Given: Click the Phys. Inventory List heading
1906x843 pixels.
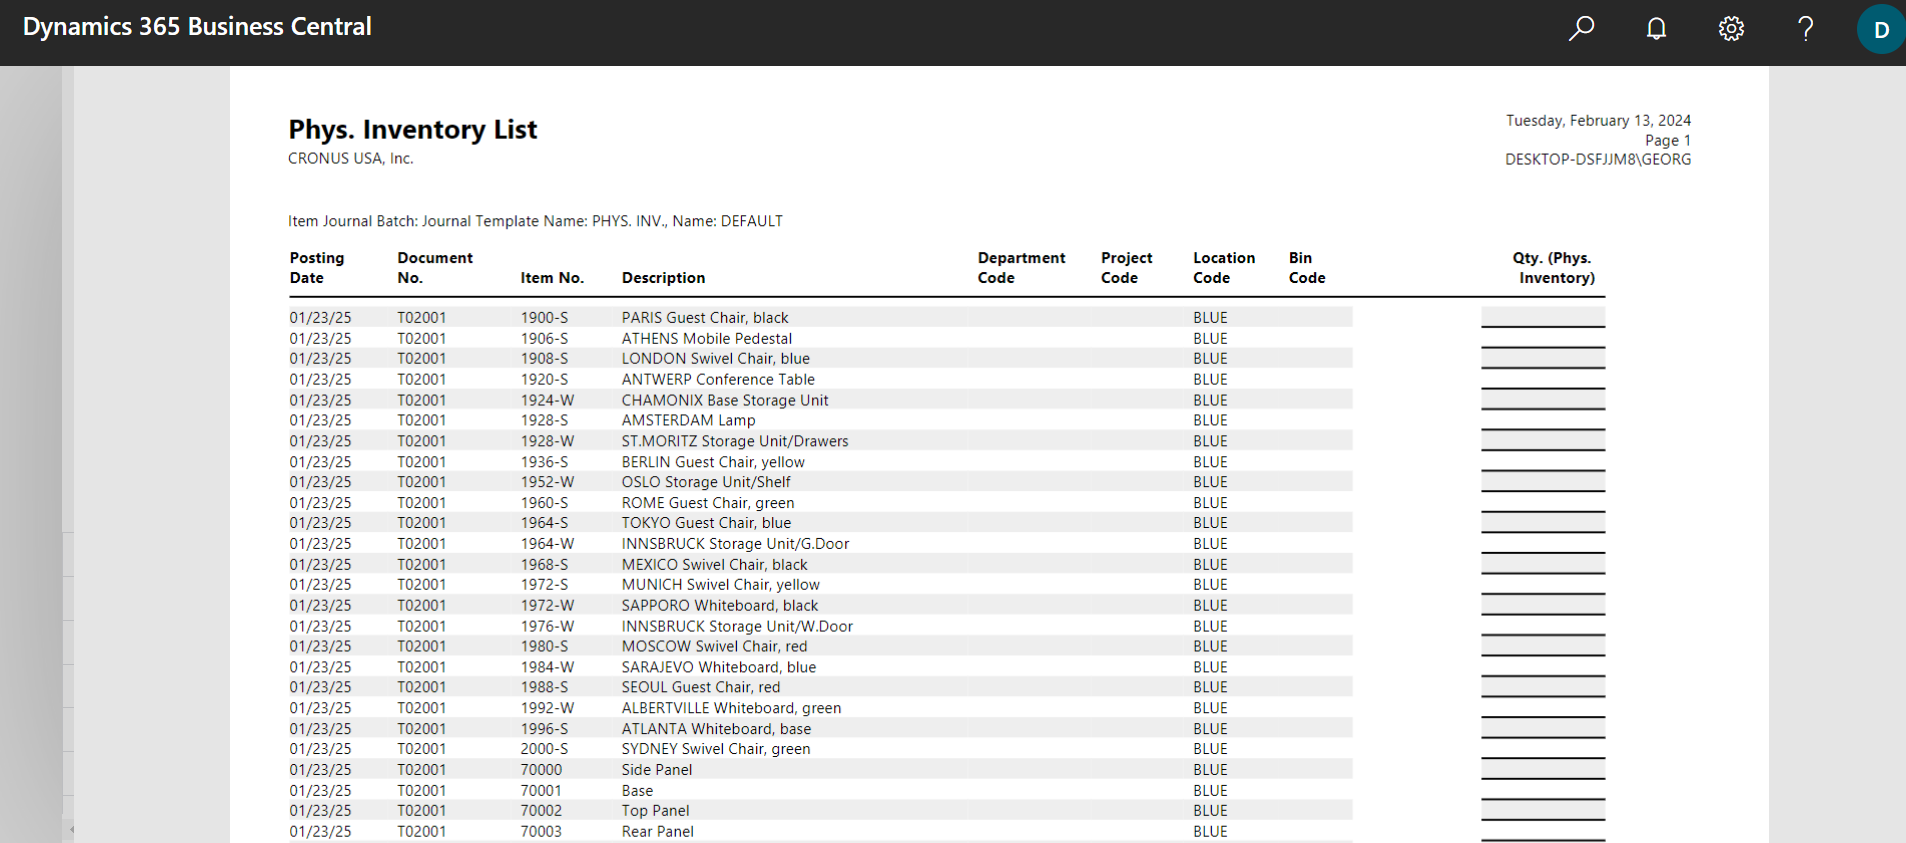Looking at the screenshot, I should (412, 130).
